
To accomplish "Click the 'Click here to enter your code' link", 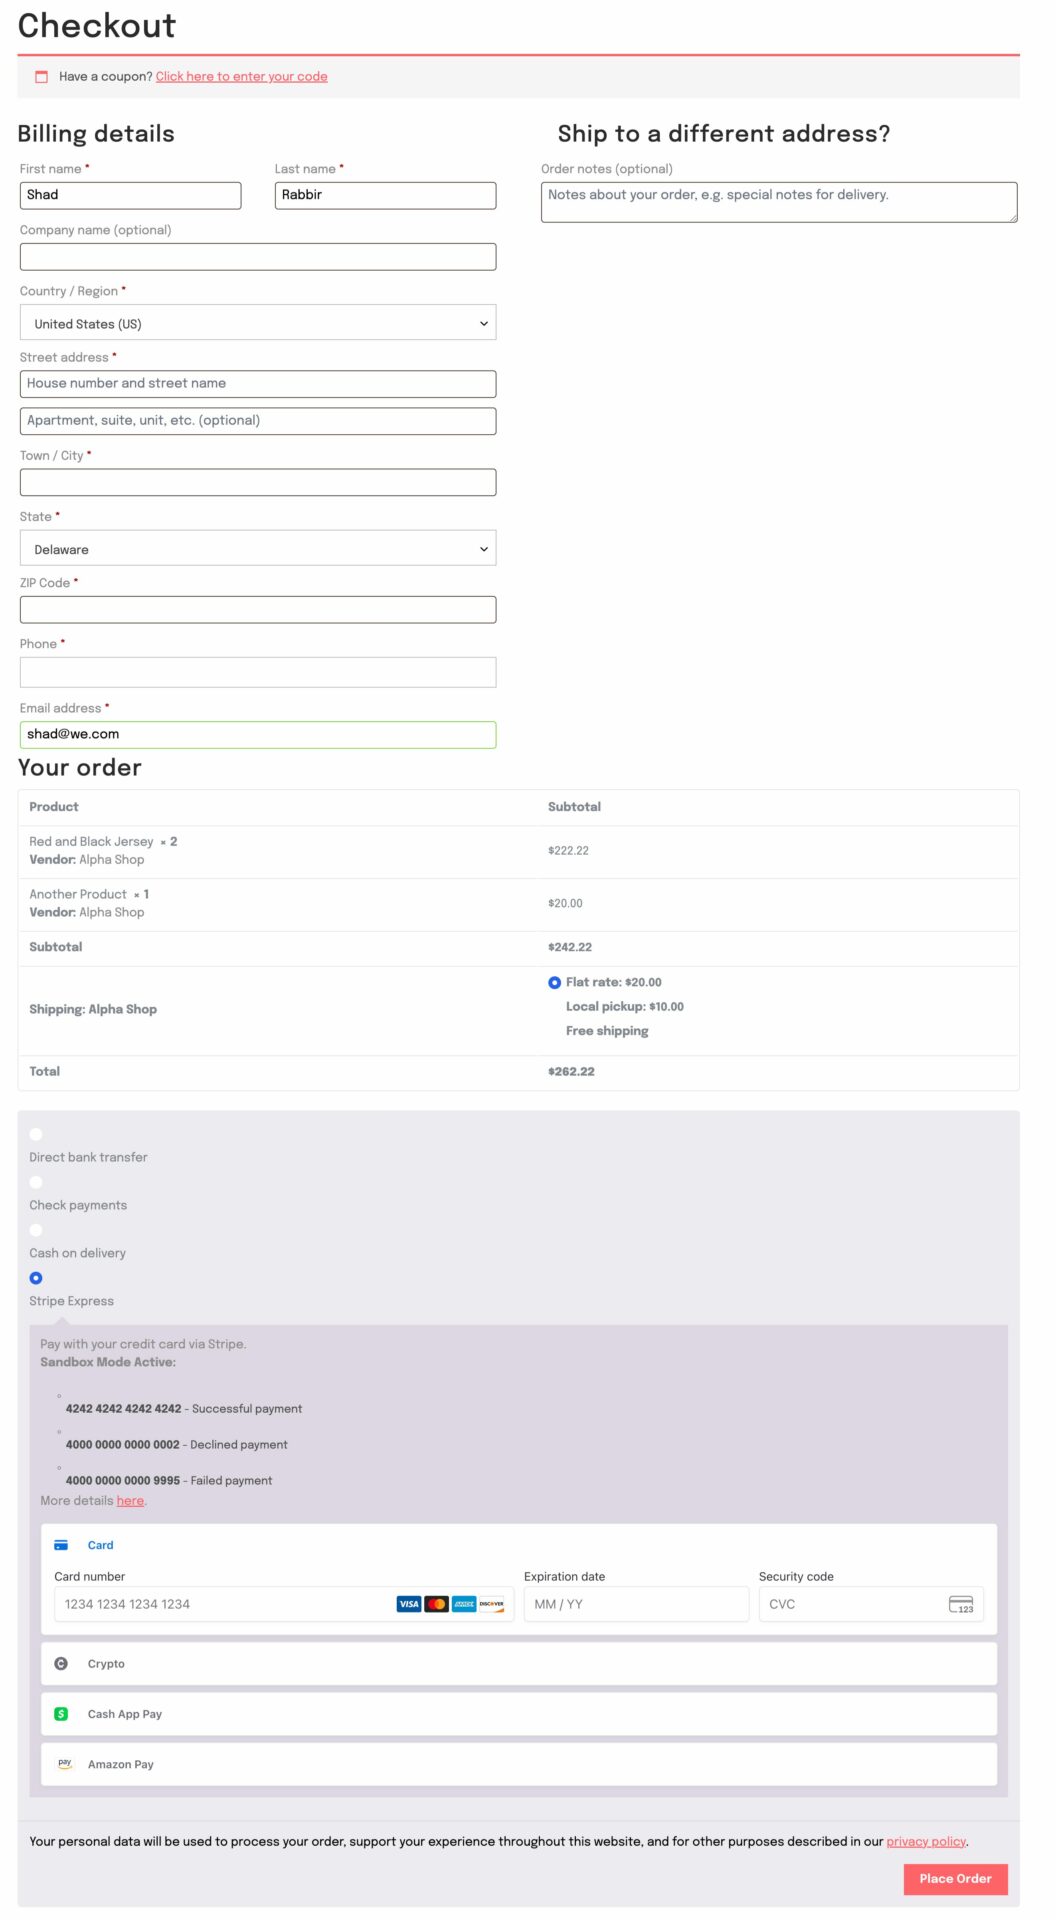I will (x=241, y=77).
